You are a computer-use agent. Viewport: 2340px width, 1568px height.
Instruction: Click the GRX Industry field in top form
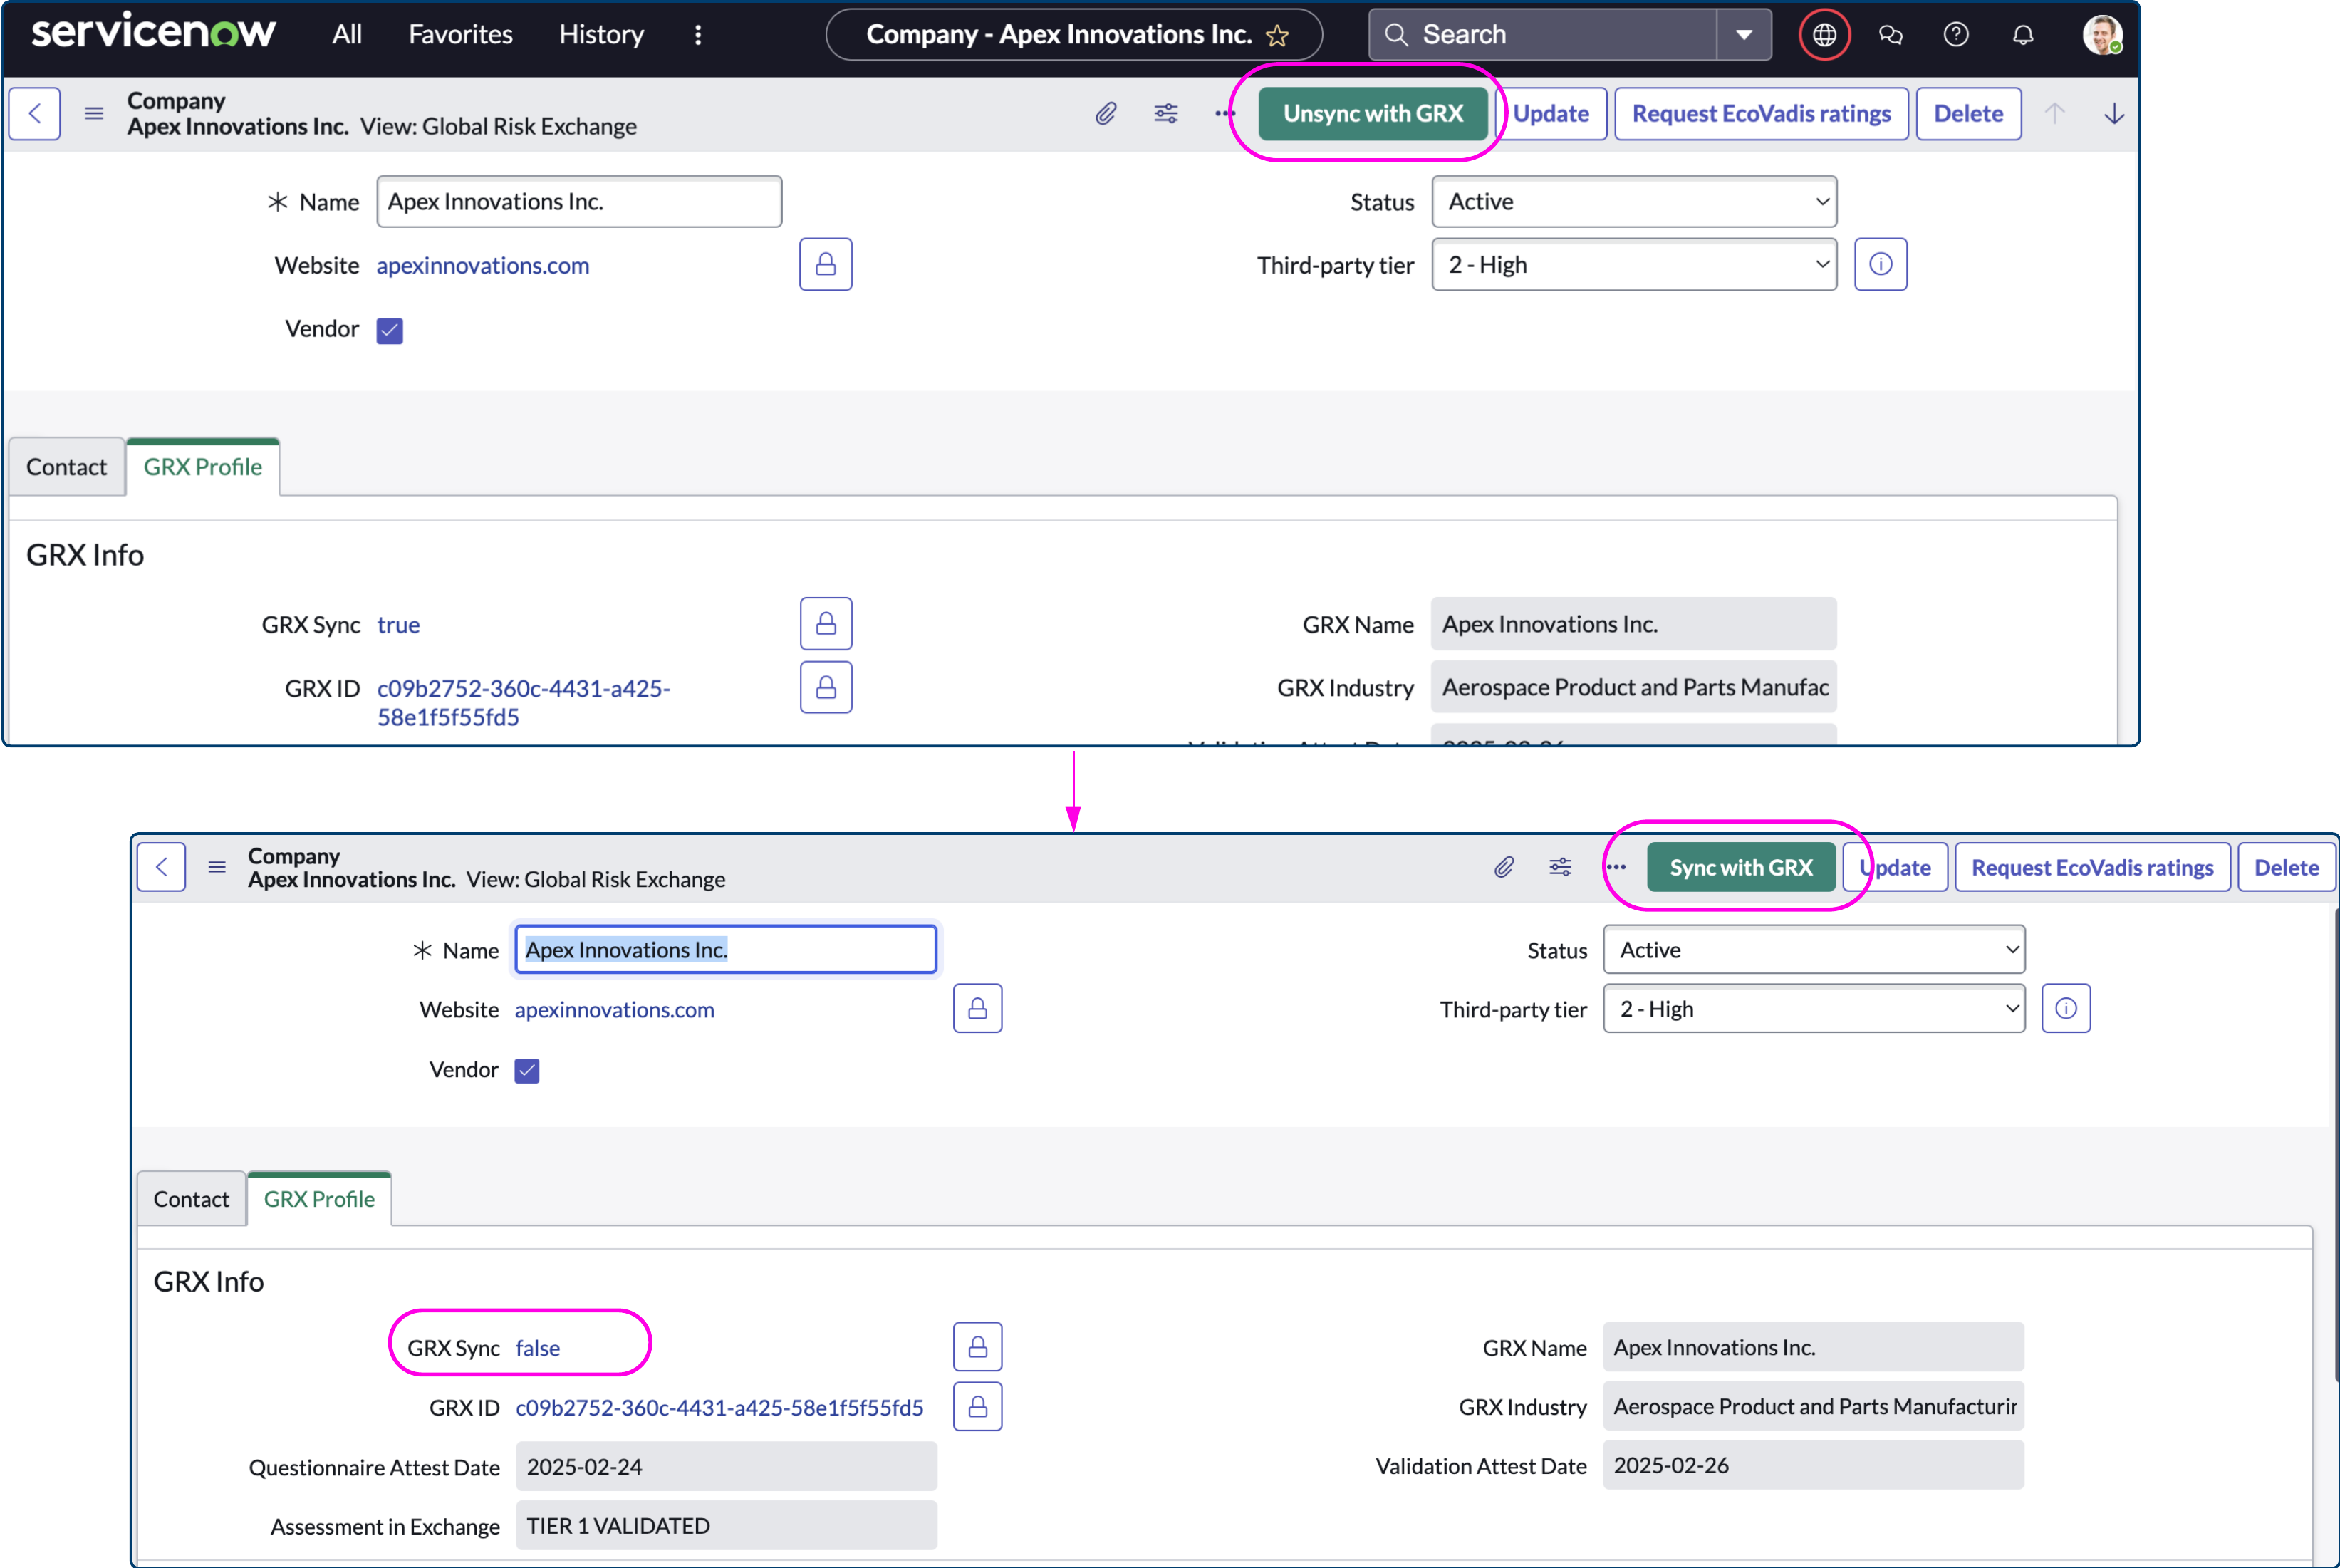coord(1634,687)
